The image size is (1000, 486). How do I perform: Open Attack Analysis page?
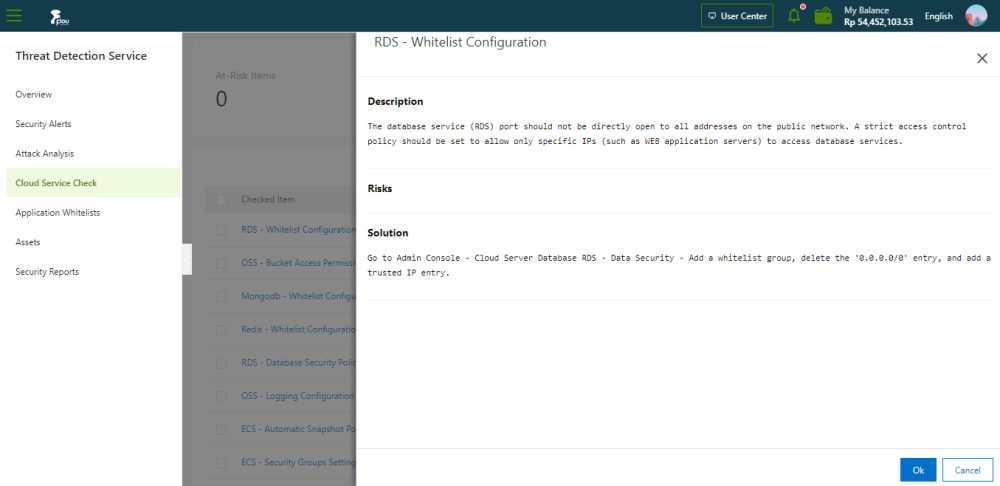[45, 154]
